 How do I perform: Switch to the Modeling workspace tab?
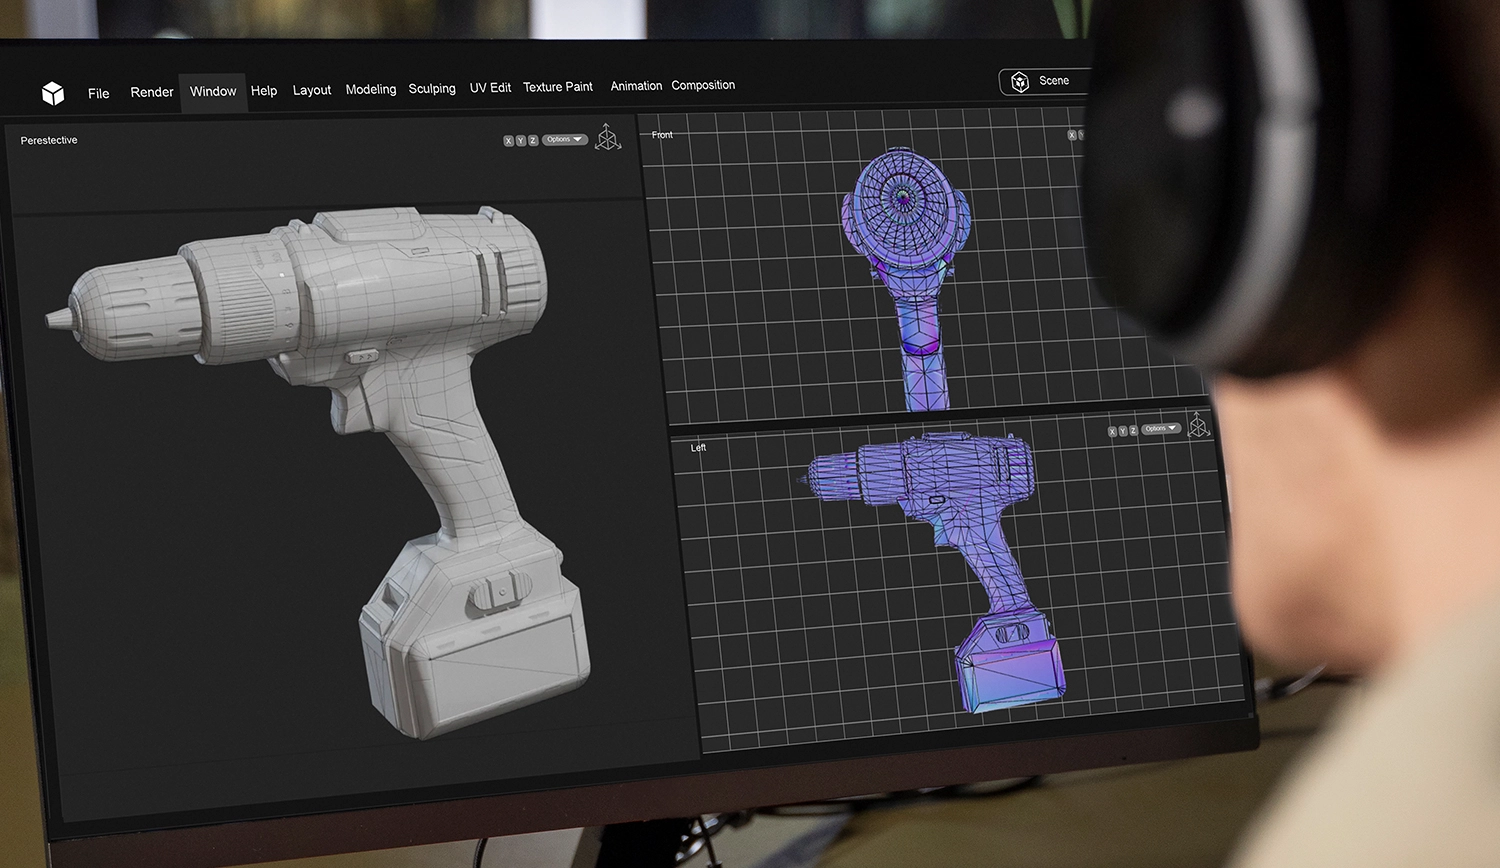pos(370,89)
